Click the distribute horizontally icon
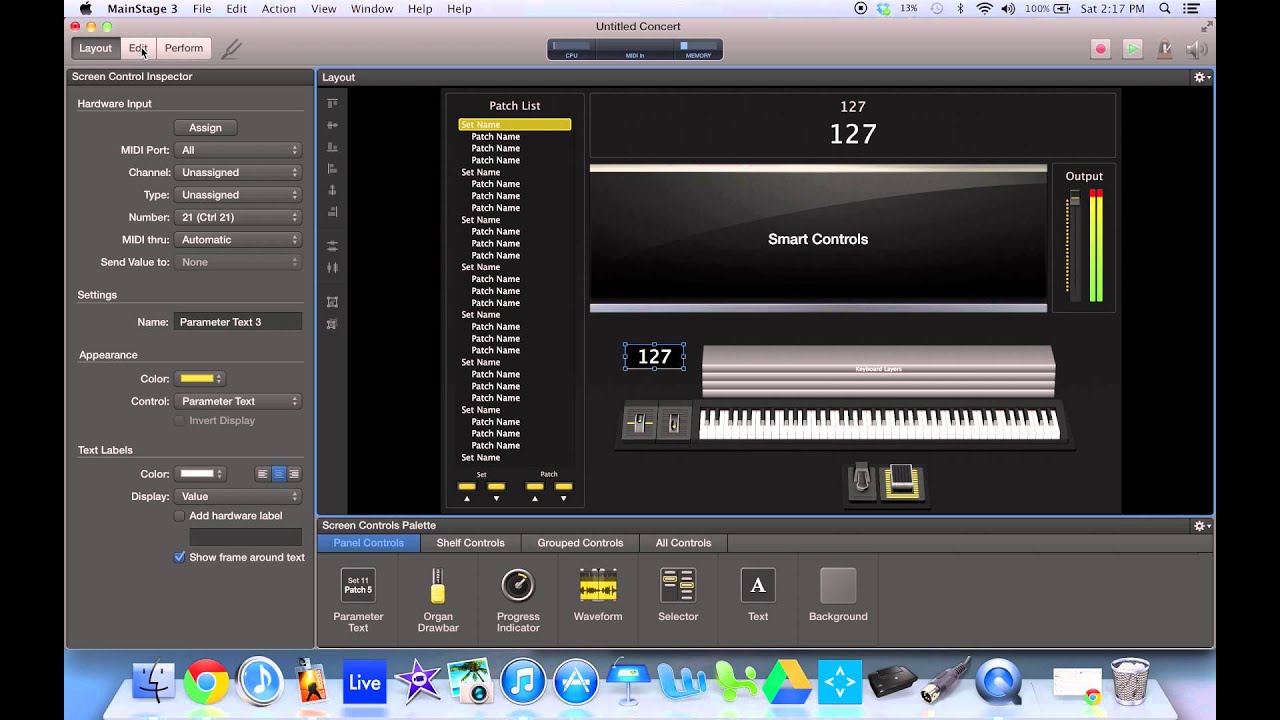Screen dimensions: 1280x720 333,267
